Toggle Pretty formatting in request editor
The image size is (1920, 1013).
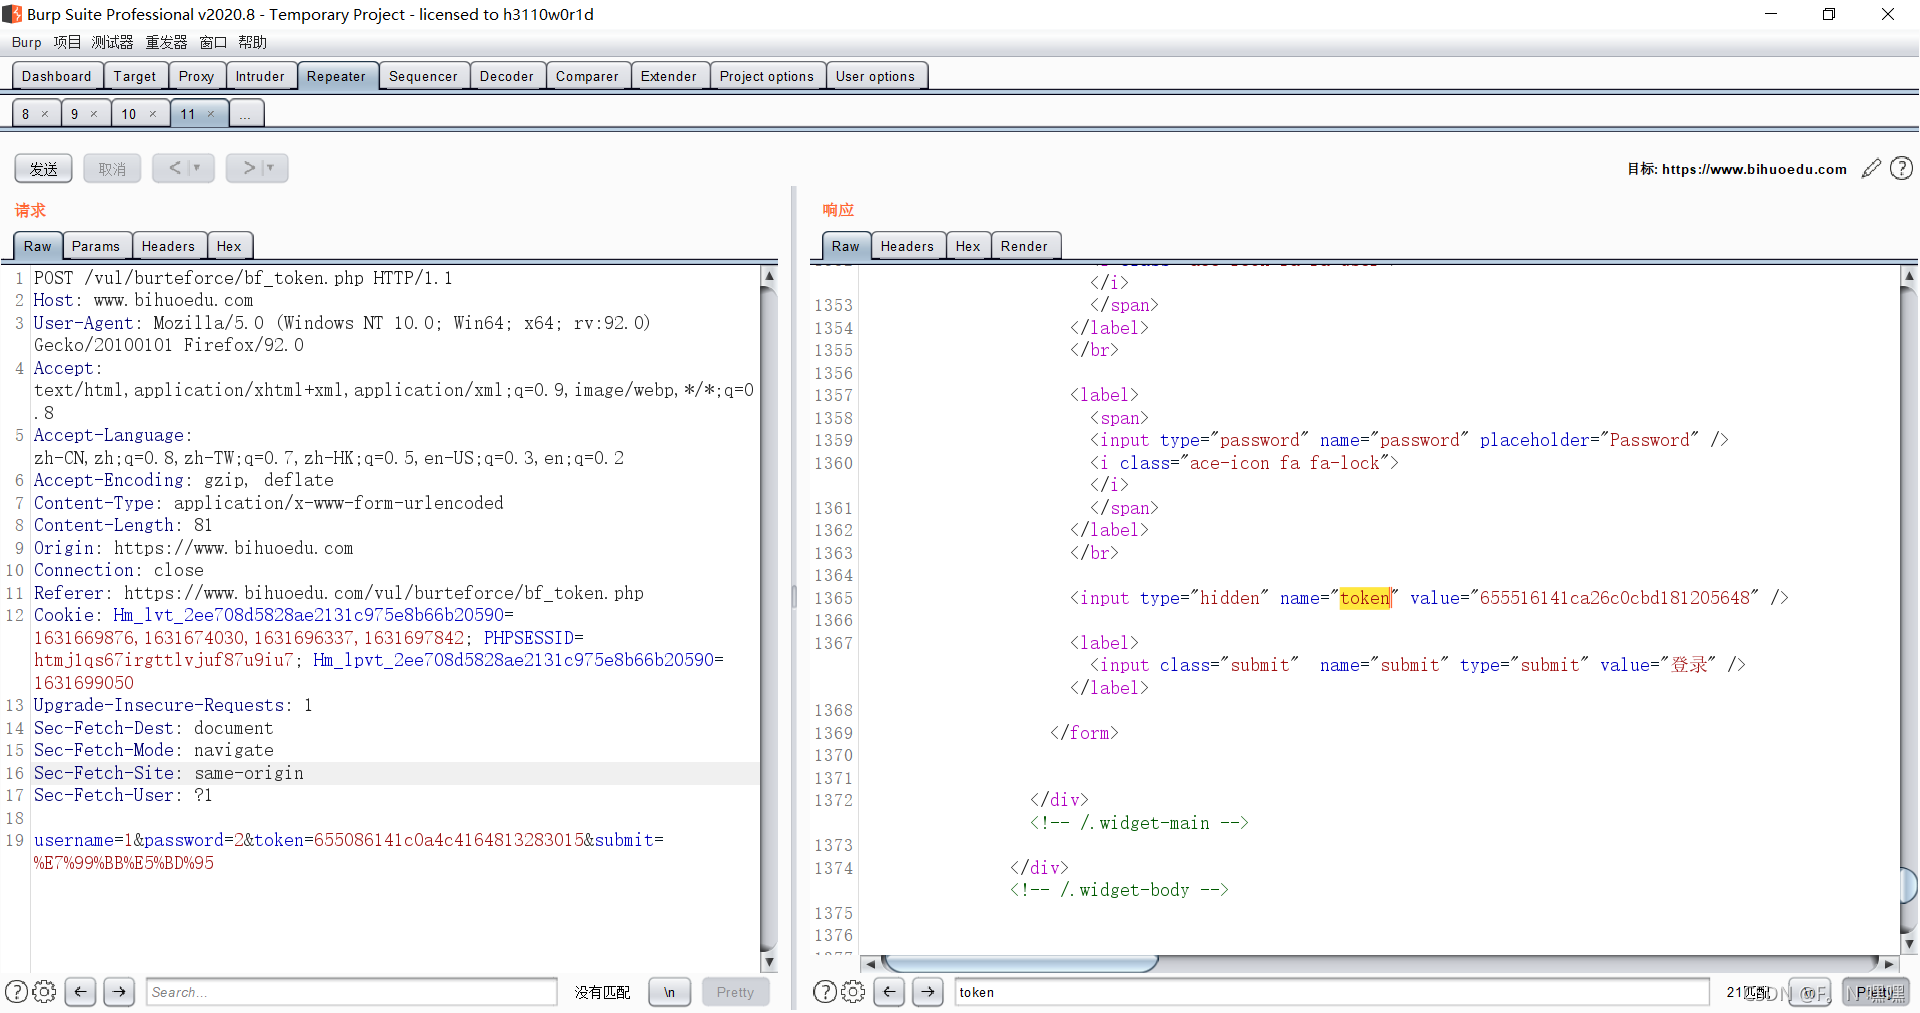(735, 992)
